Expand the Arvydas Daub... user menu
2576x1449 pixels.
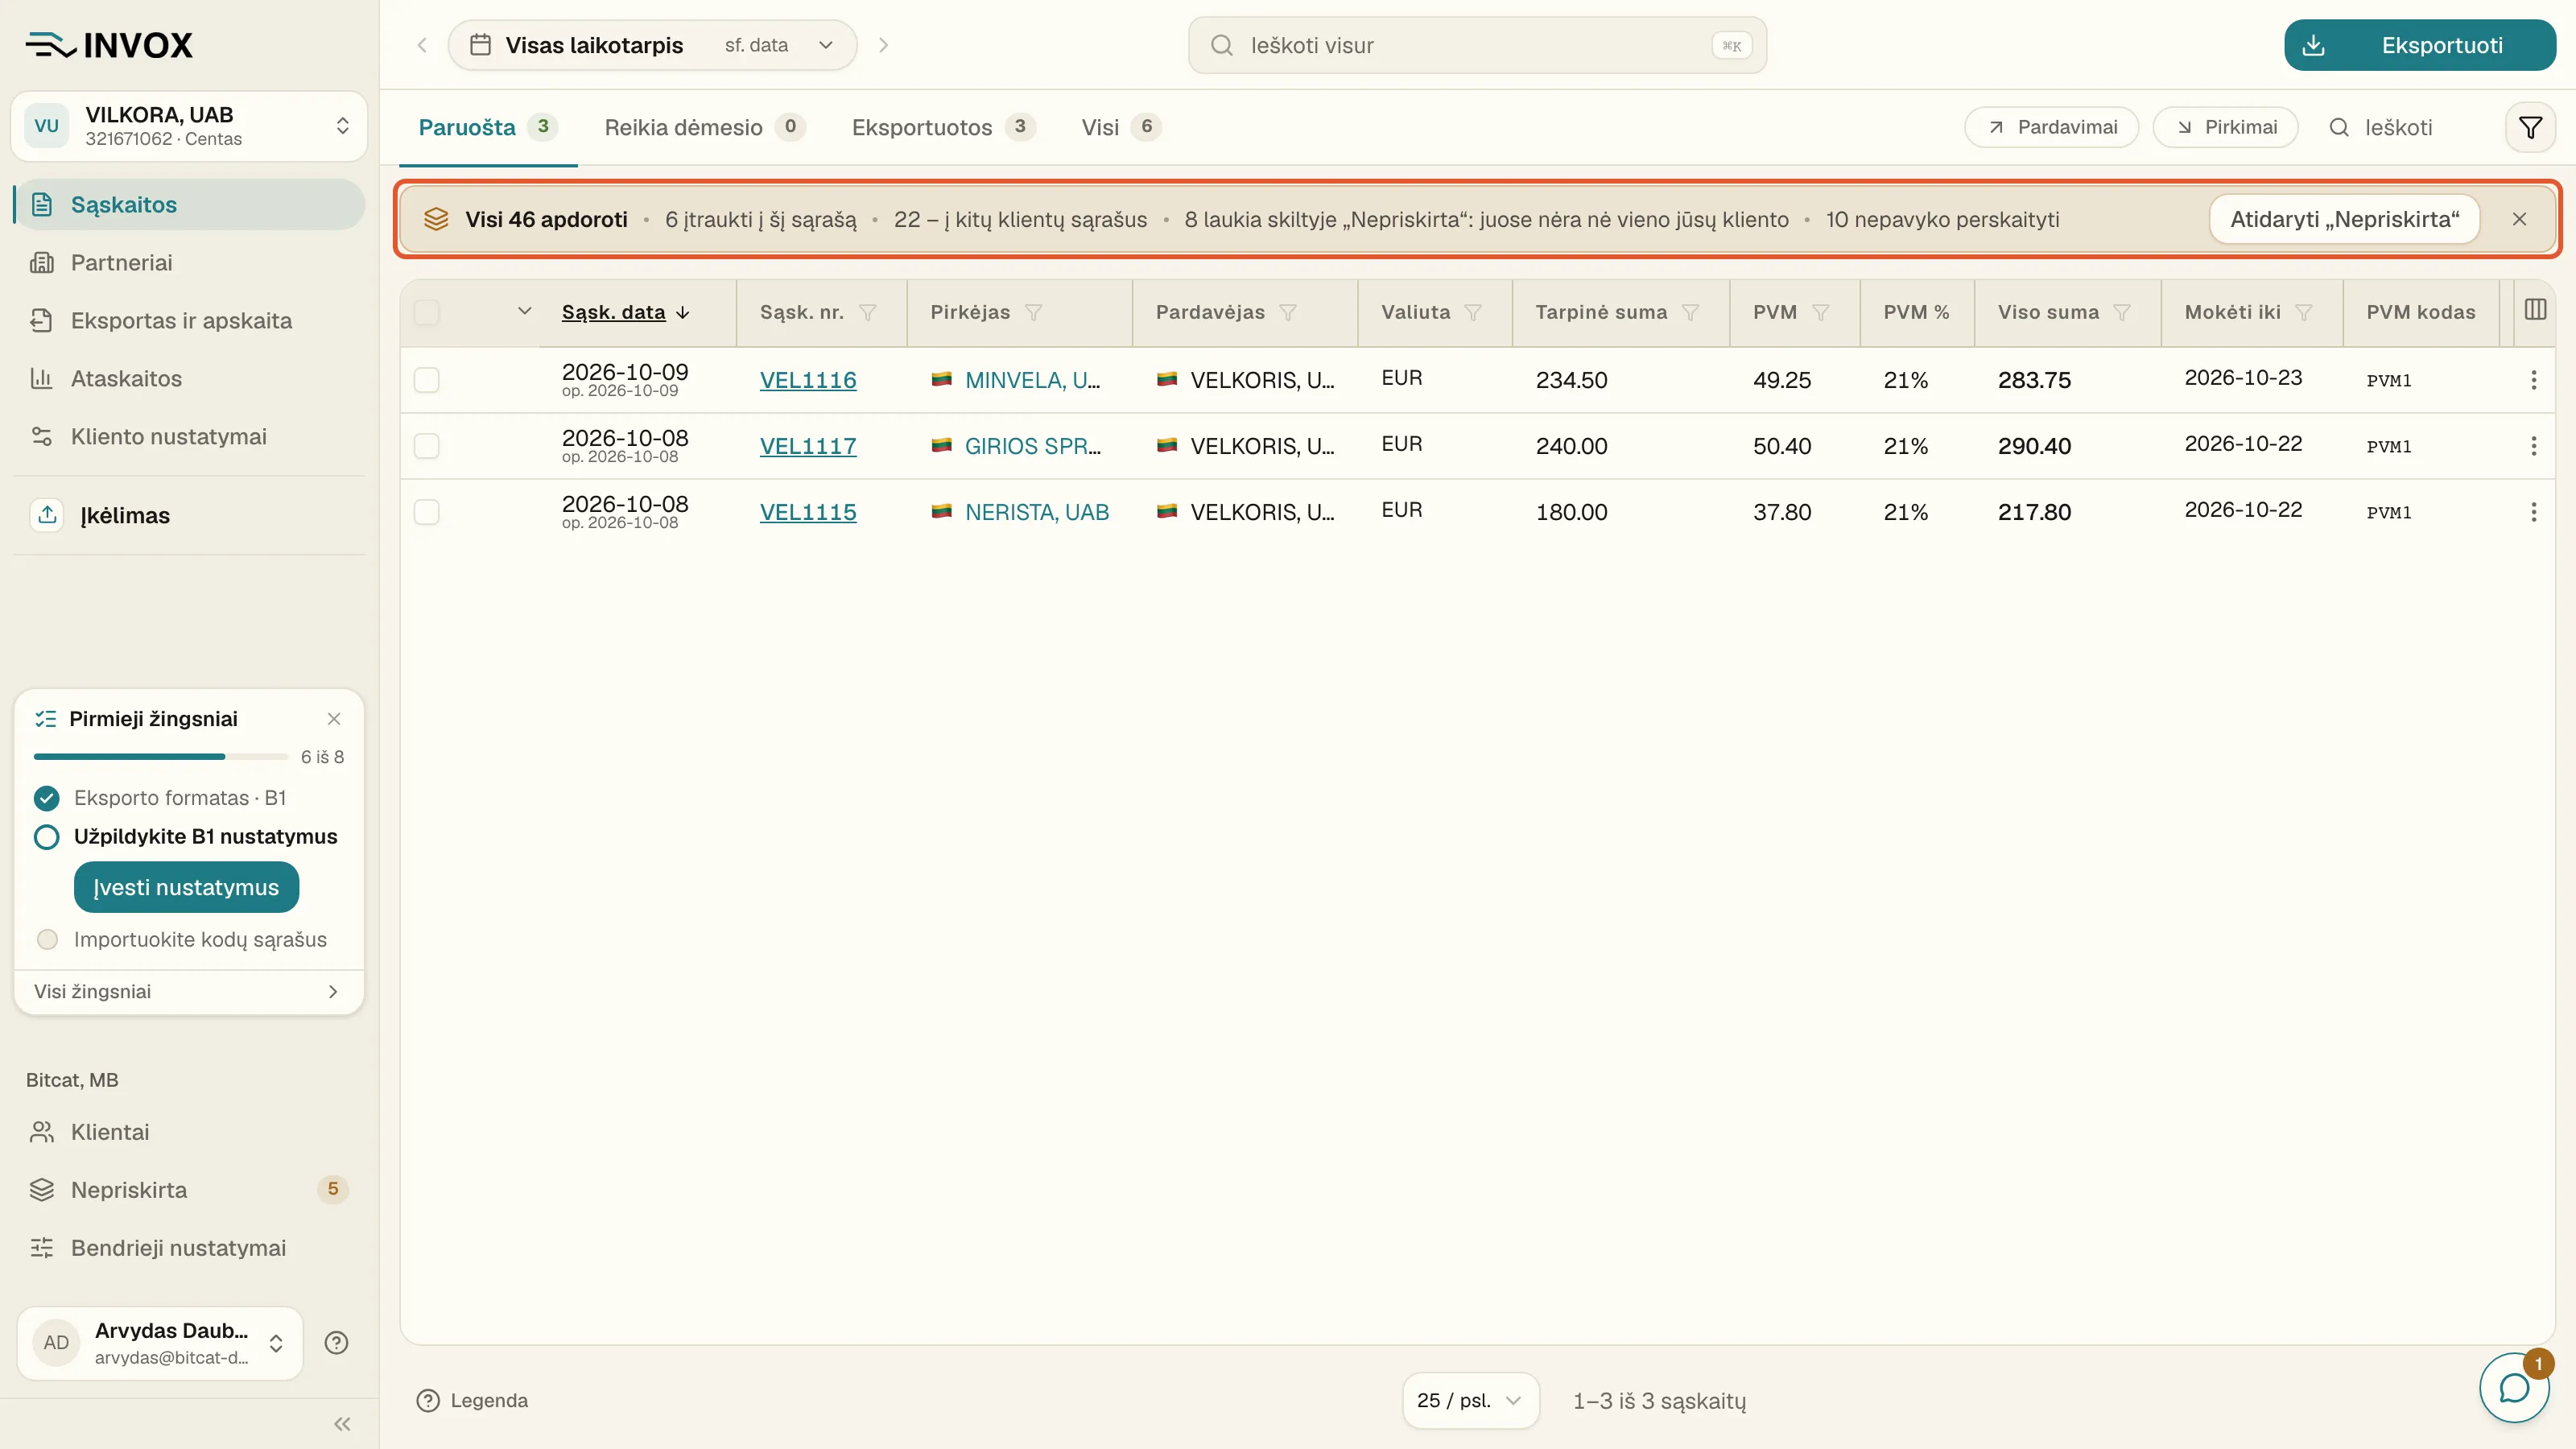click(x=160, y=1343)
